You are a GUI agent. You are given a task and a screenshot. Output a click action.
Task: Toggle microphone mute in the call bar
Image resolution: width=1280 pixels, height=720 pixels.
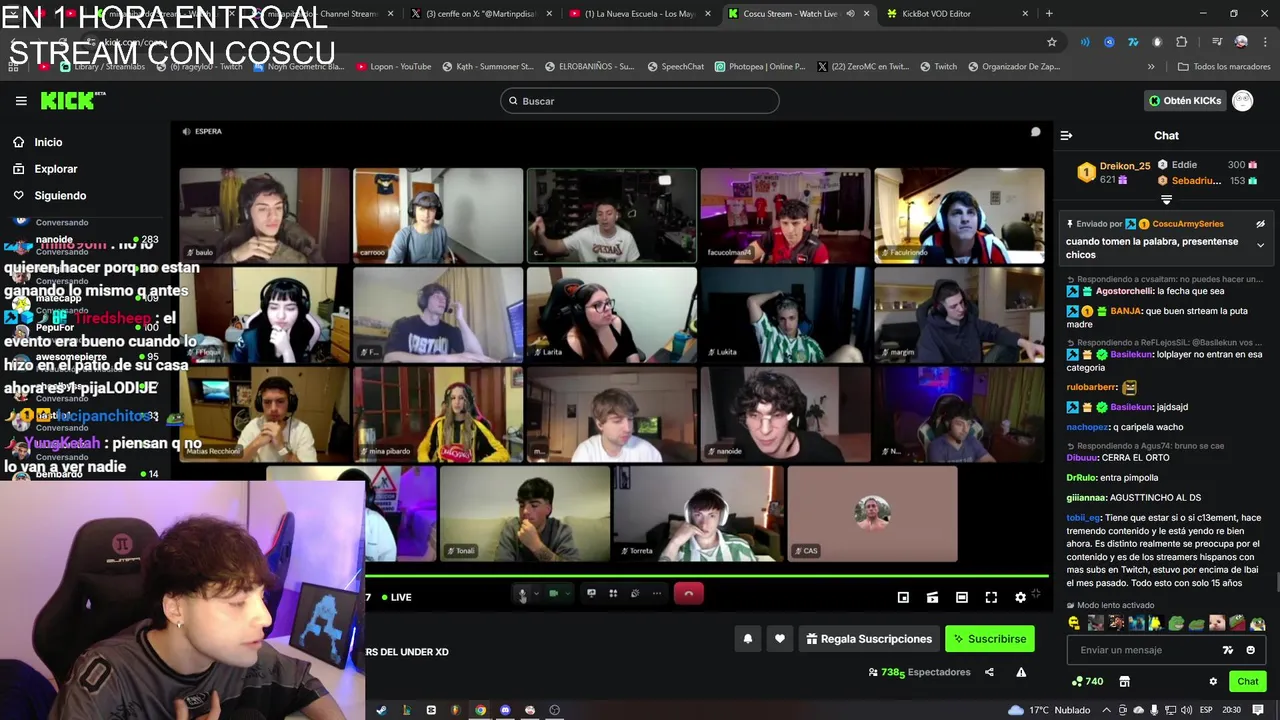coord(522,594)
